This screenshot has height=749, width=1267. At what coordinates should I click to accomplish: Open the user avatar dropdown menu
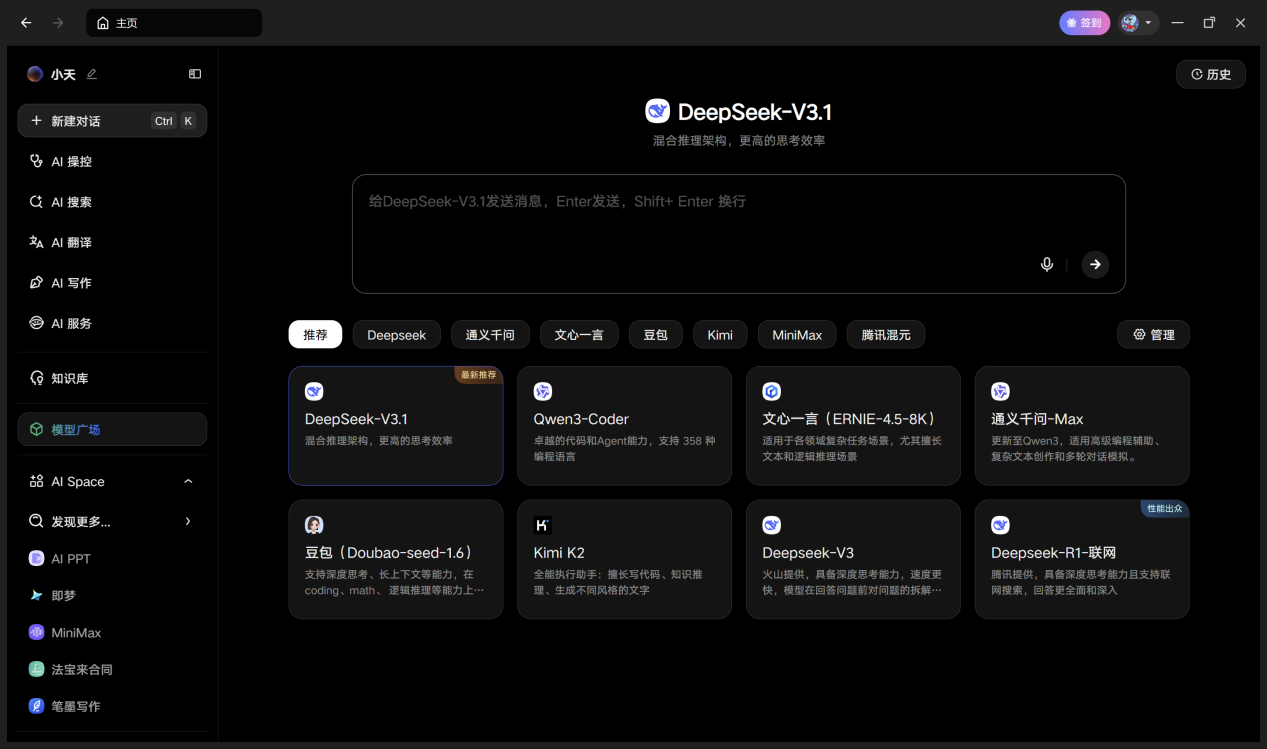point(1138,23)
